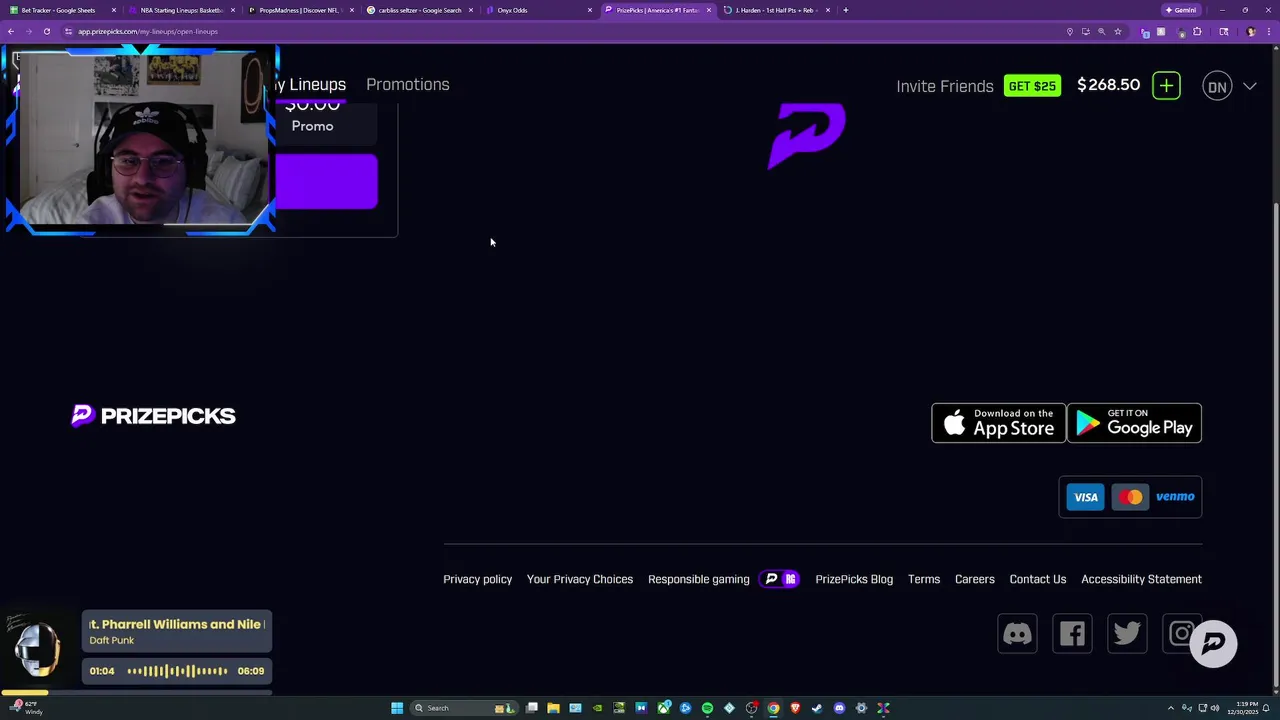The image size is (1280, 720).
Task: Click the location permission icon in address bar
Action: (x=1070, y=31)
